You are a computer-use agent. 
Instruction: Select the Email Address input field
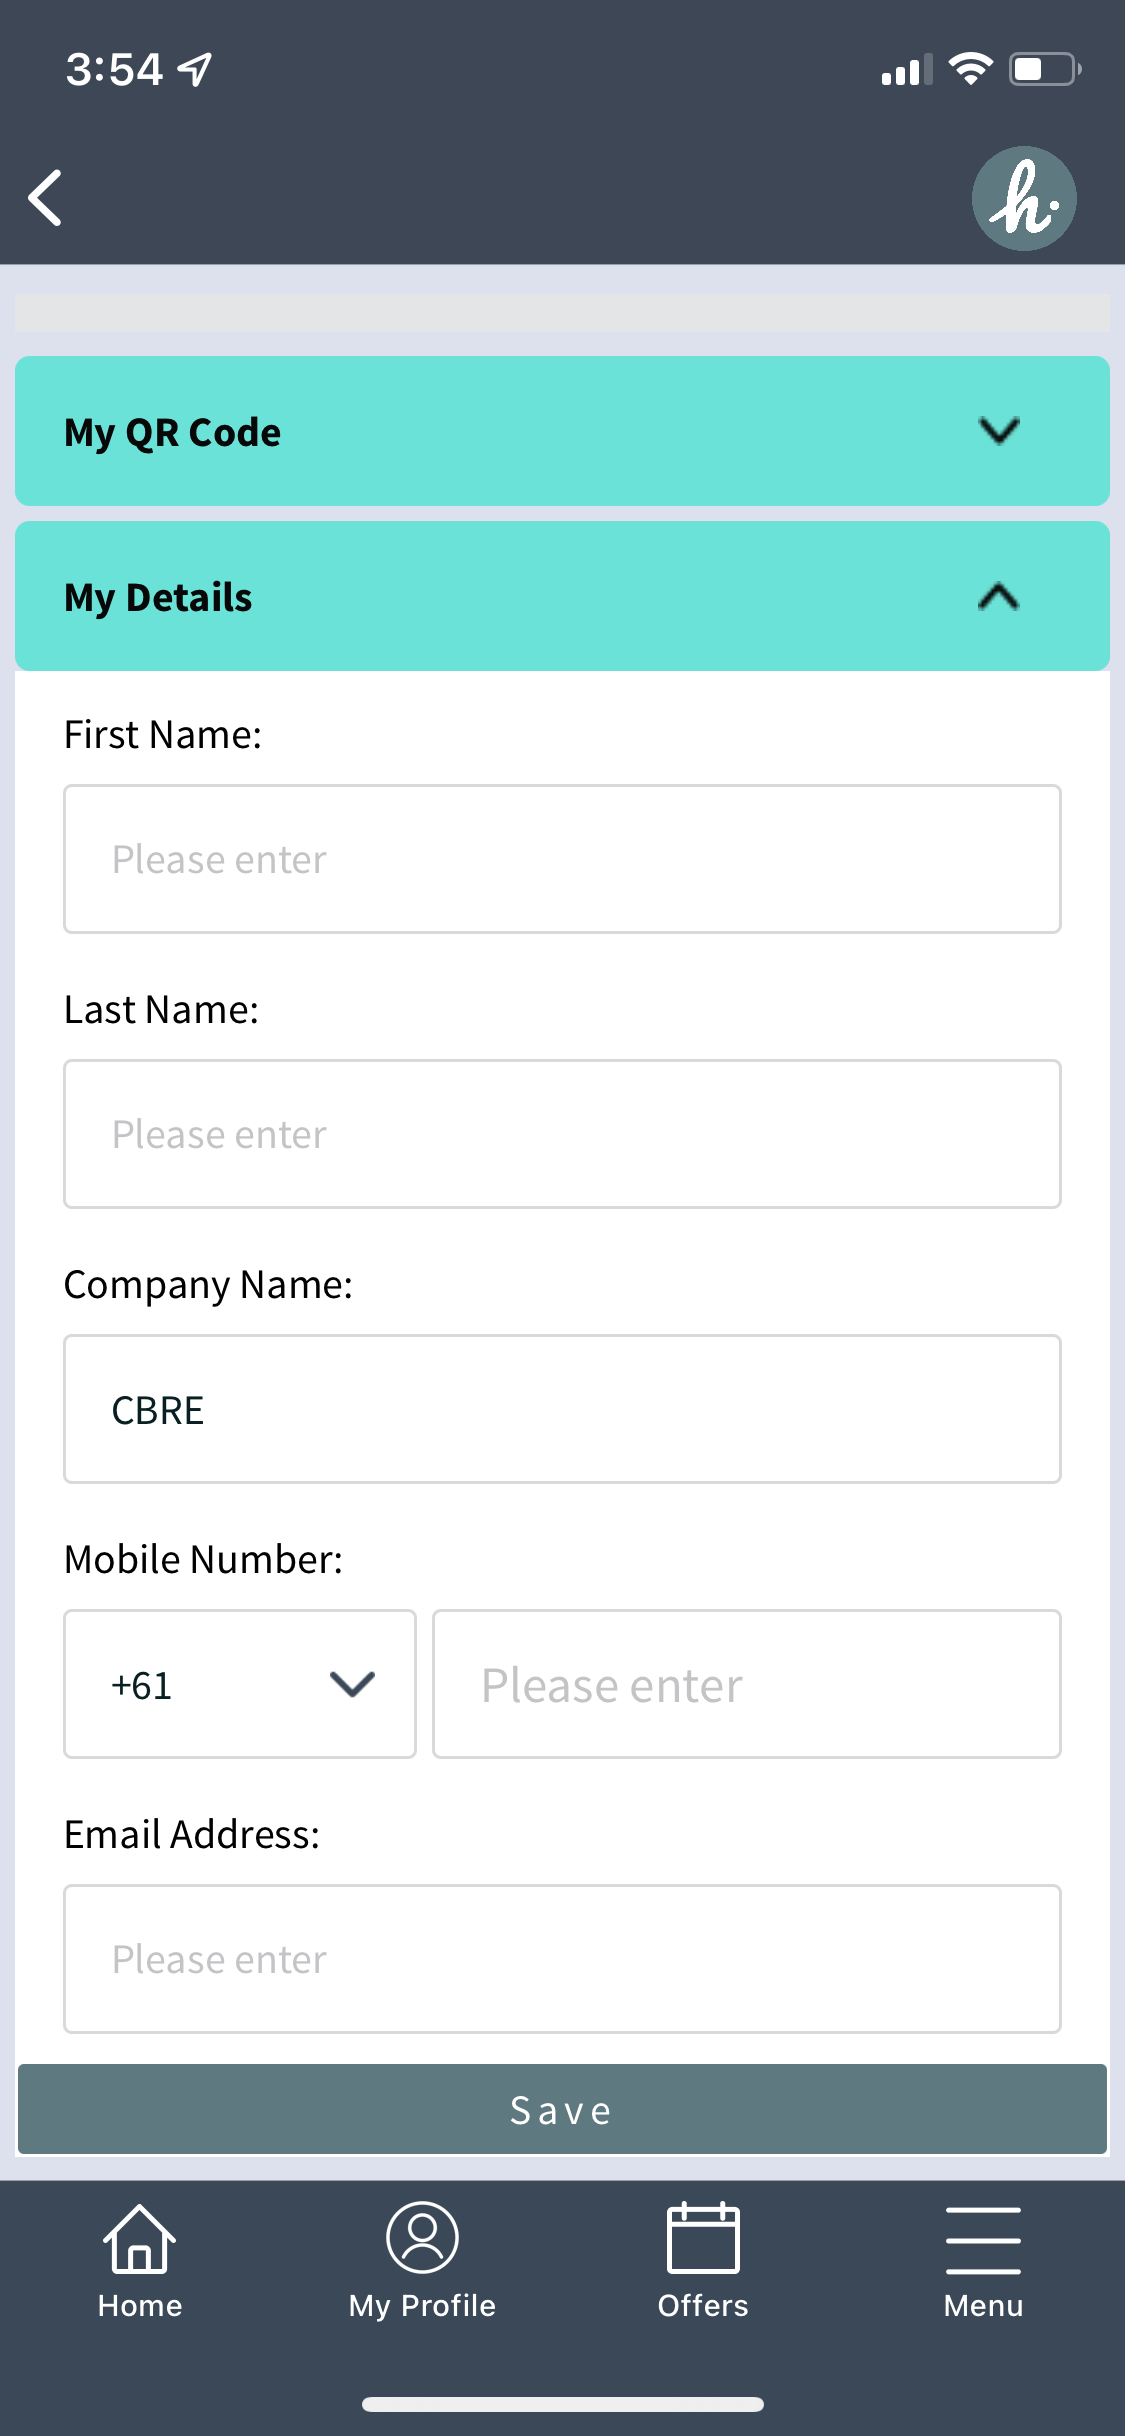click(x=562, y=1959)
